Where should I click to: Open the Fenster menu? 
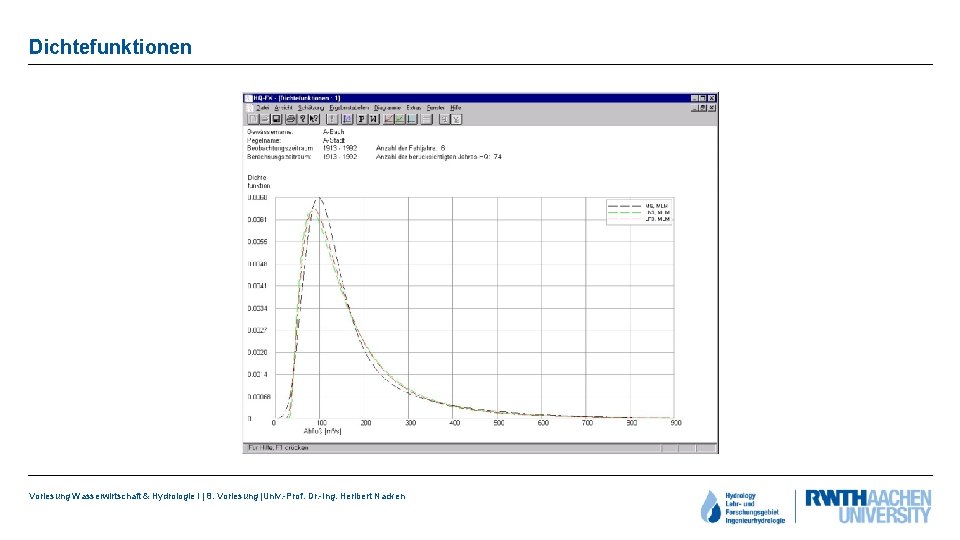coord(436,108)
